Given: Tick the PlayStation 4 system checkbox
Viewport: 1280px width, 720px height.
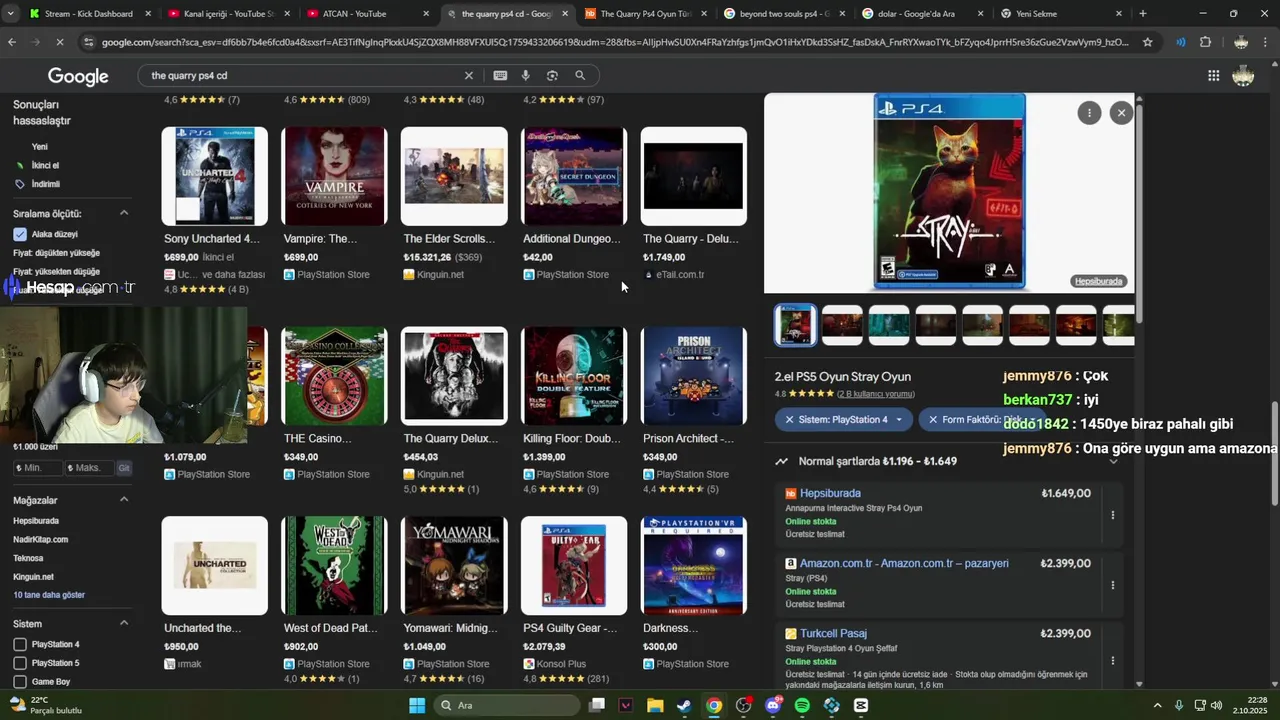Looking at the screenshot, I should coord(20,644).
